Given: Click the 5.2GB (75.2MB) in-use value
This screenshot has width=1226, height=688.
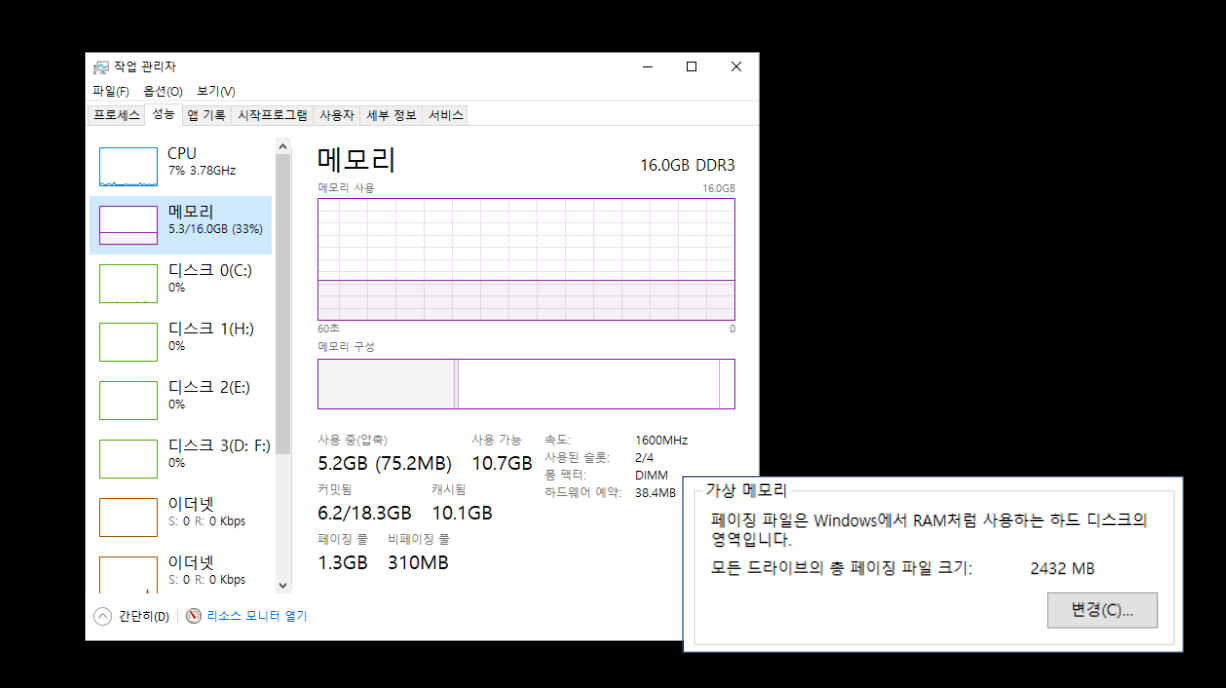Looking at the screenshot, I should (385, 463).
